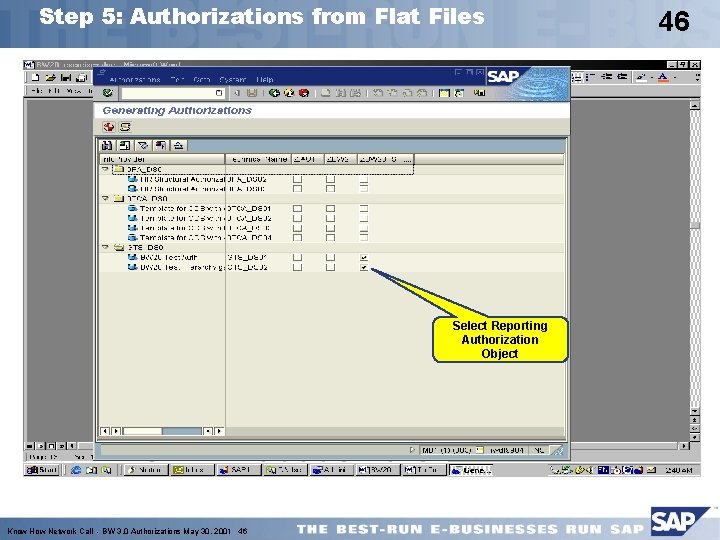Tick second checkbox in BW20 Test Auth row

[330, 258]
